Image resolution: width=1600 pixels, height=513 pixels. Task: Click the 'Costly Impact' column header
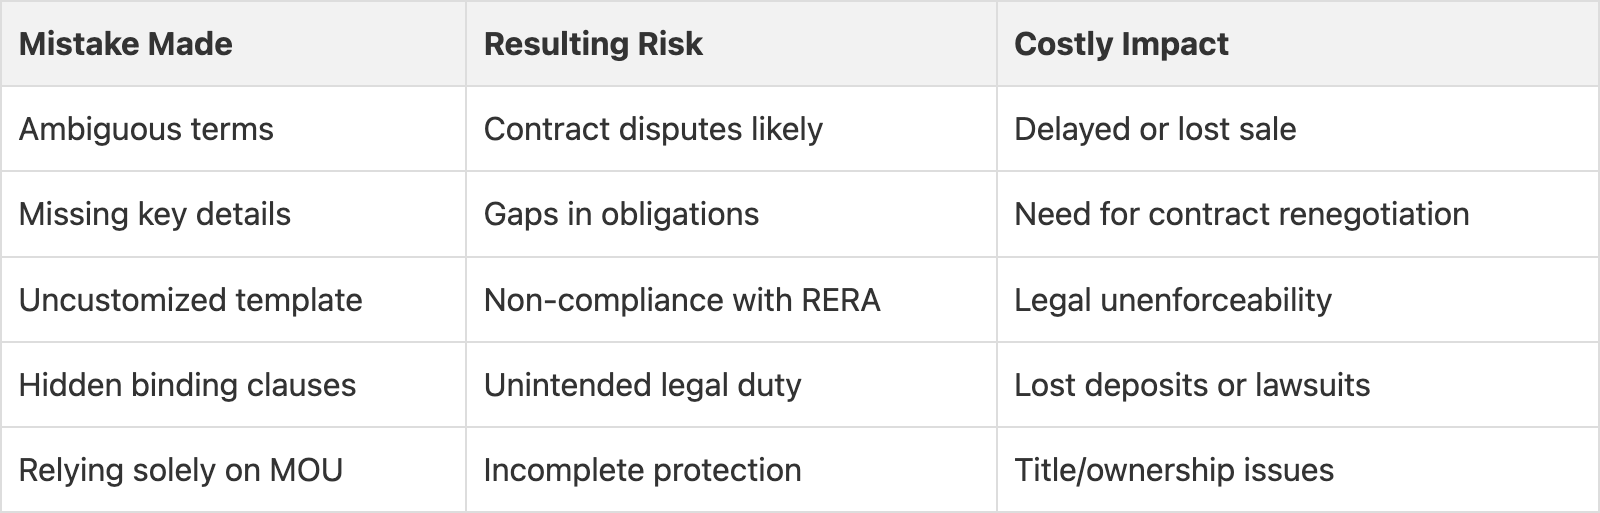[x=1121, y=44]
